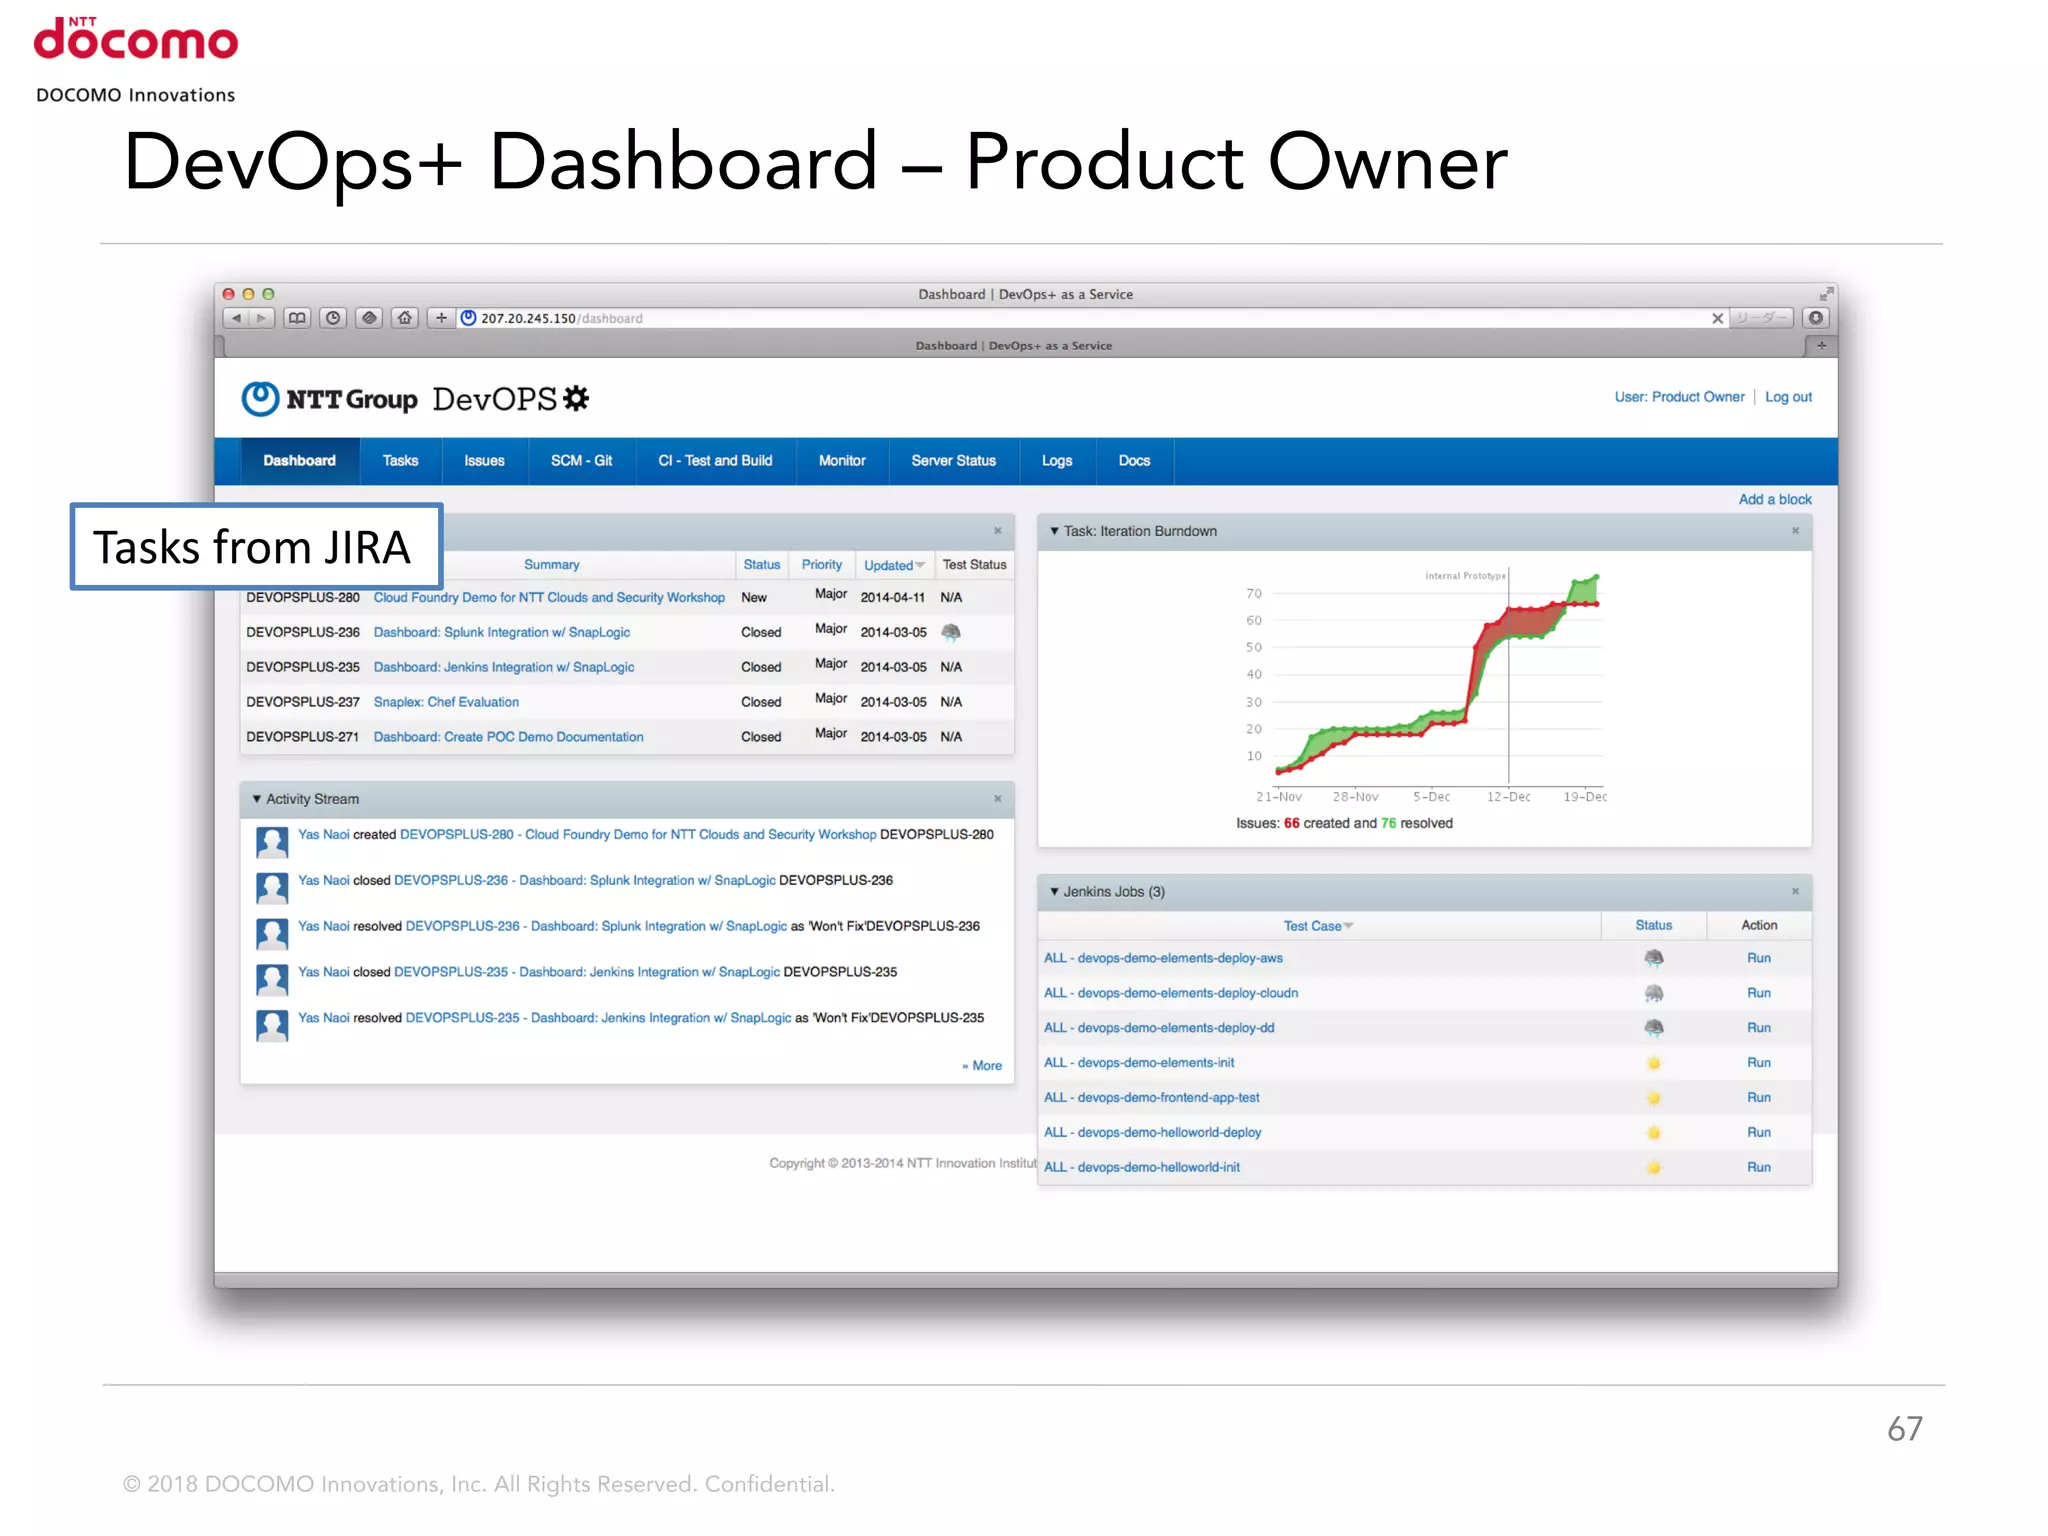The width and height of the screenshot is (2048, 1536).
Task: Click the browser forward arrow button
Action: click(261, 318)
